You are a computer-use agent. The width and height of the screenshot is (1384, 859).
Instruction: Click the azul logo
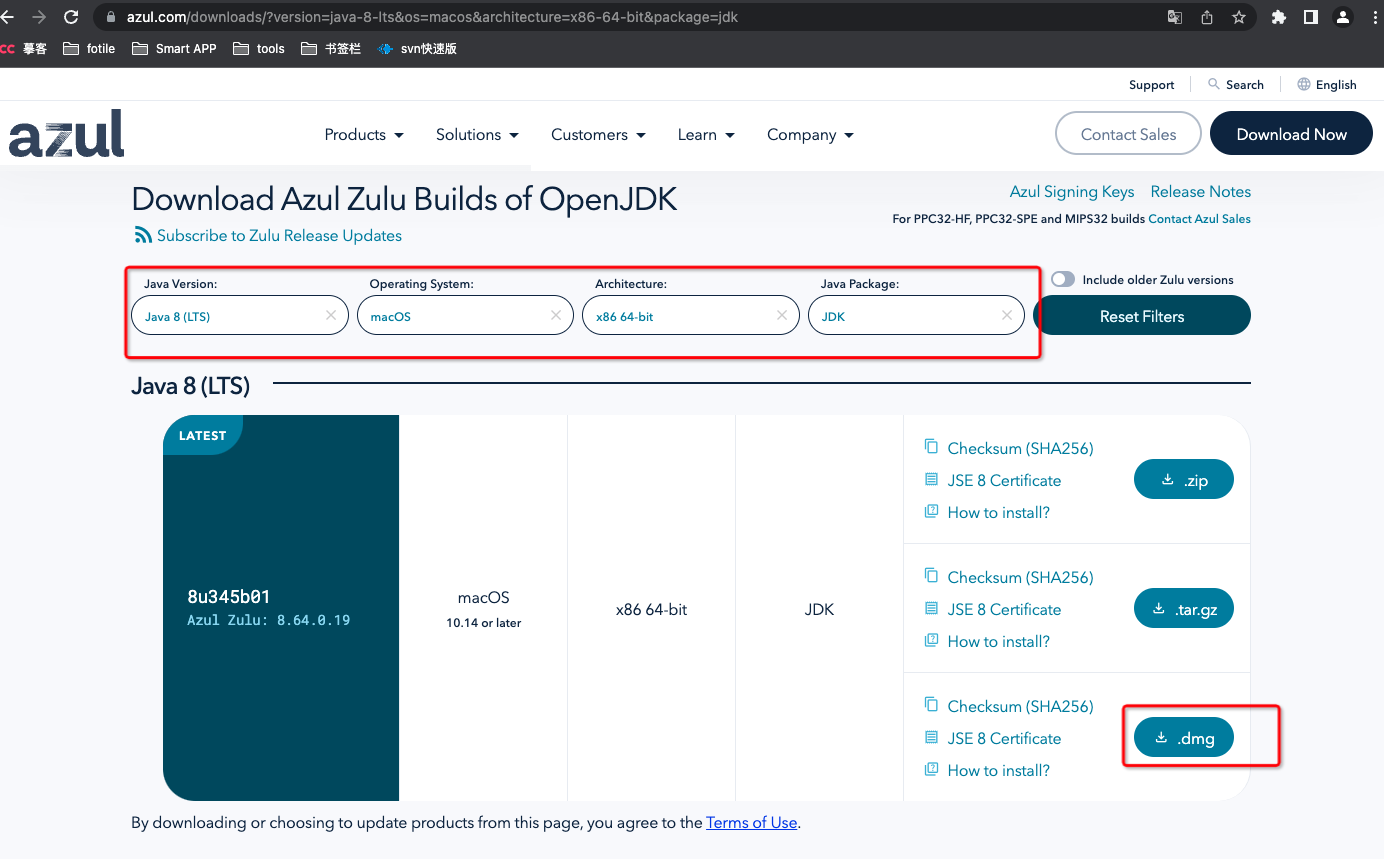click(x=66, y=134)
